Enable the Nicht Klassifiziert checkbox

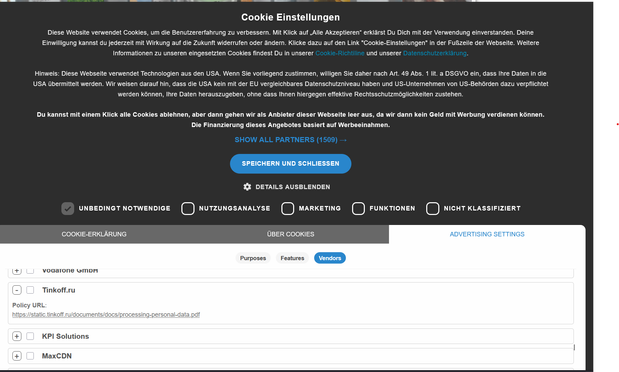click(432, 209)
